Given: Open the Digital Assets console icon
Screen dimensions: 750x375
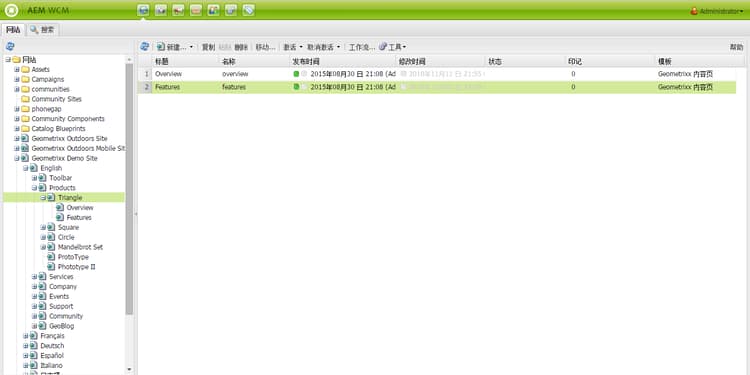Looking at the screenshot, I should 161,10.
